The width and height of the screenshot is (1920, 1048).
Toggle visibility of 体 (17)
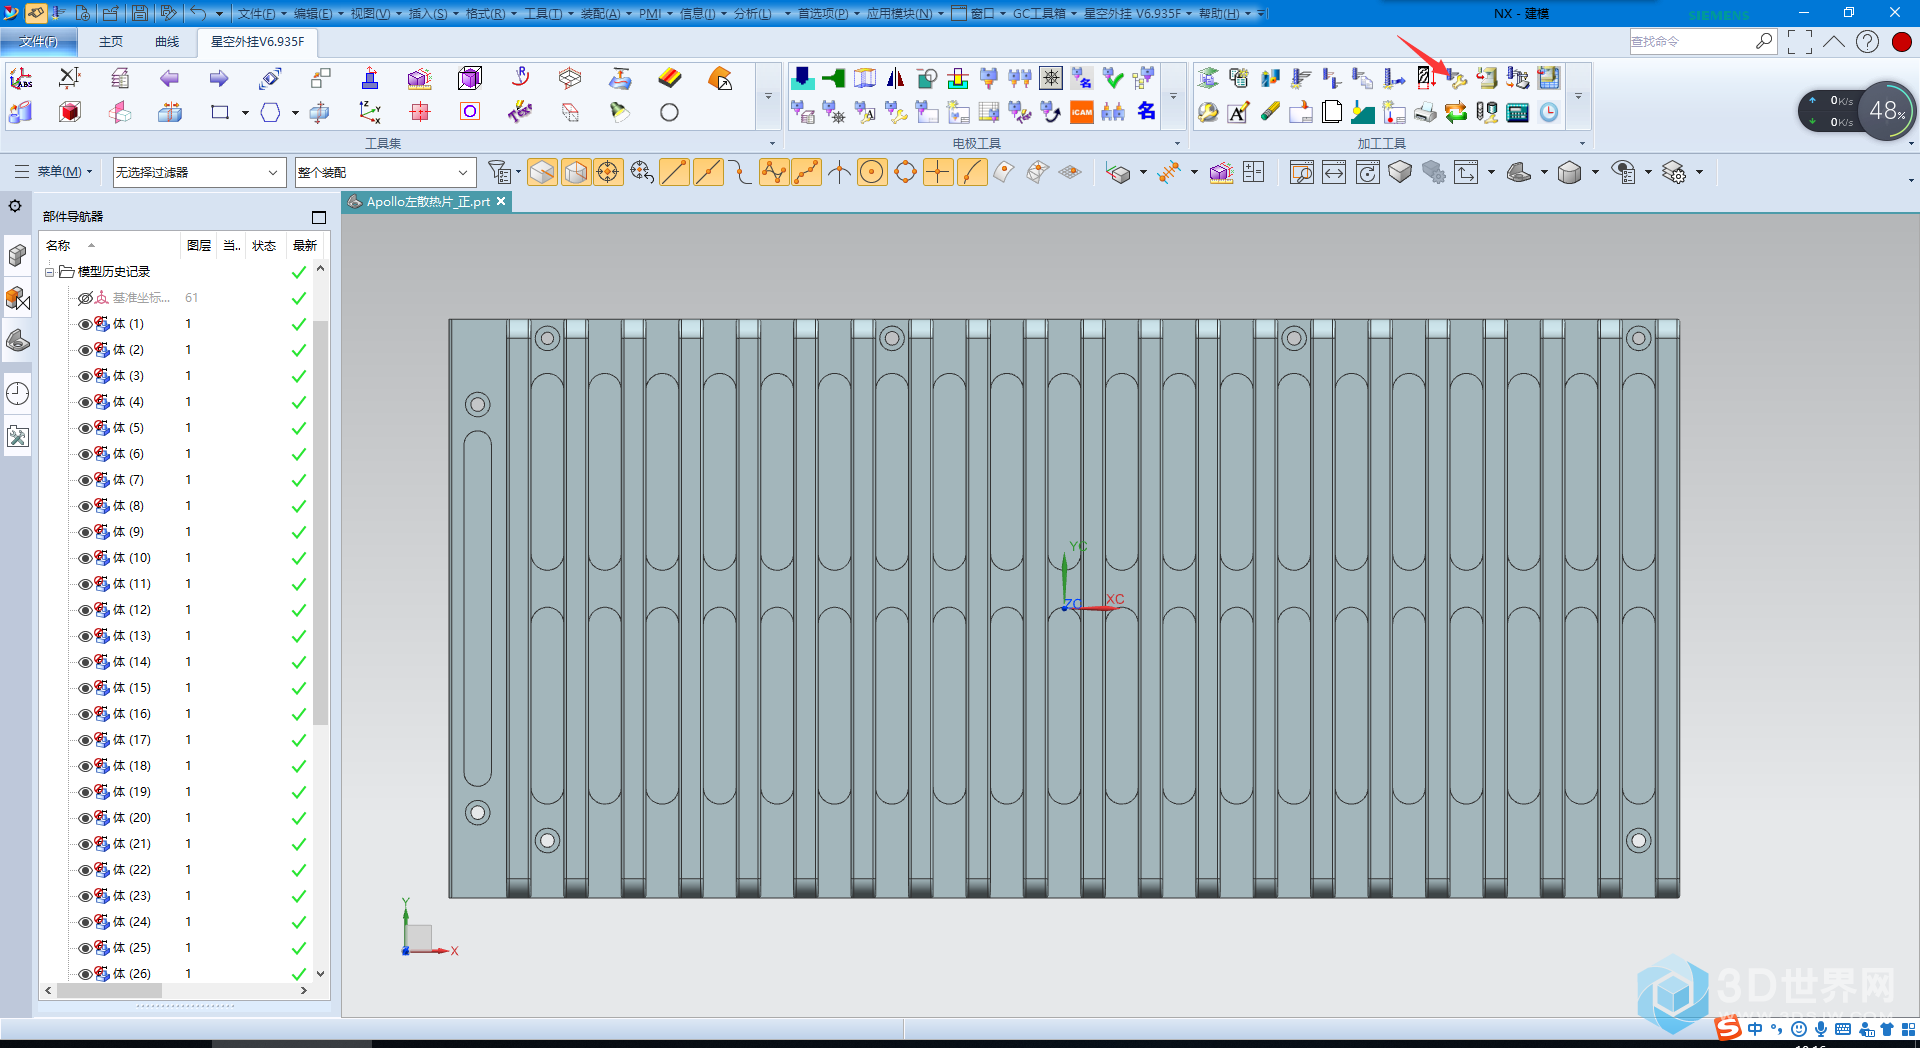coord(85,740)
